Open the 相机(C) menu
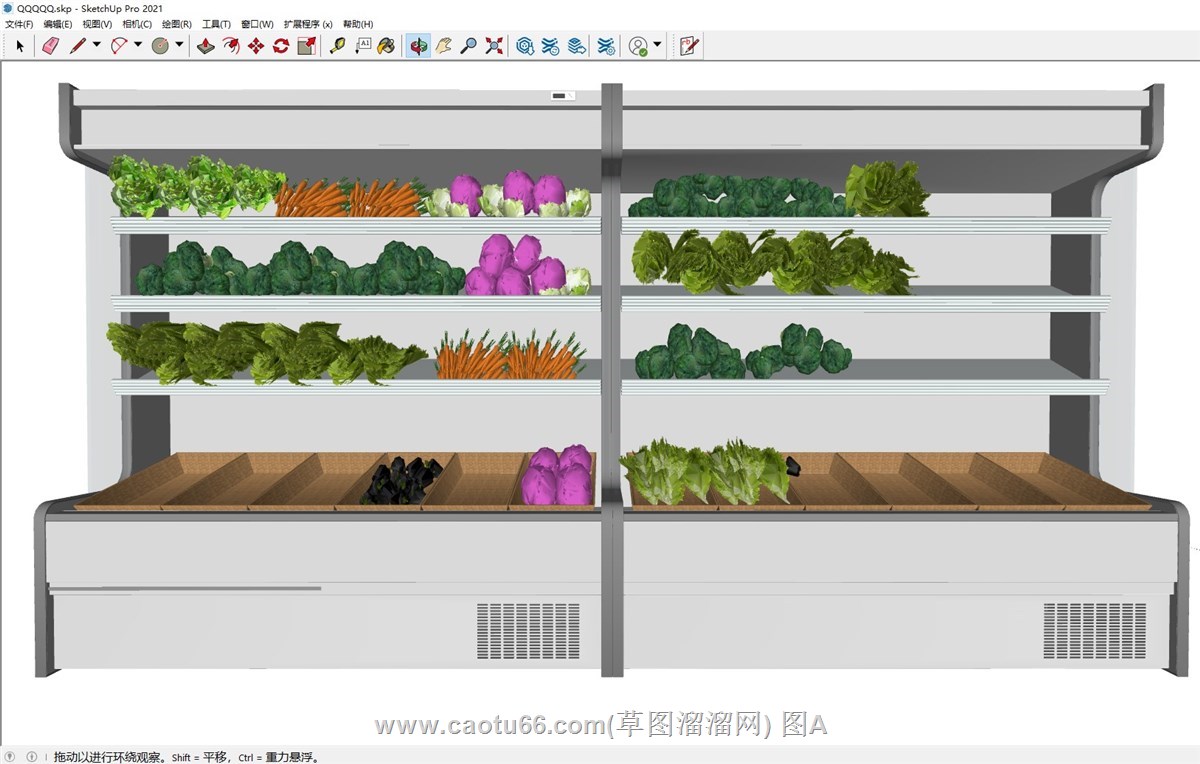 pyautogui.click(x=137, y=24)
